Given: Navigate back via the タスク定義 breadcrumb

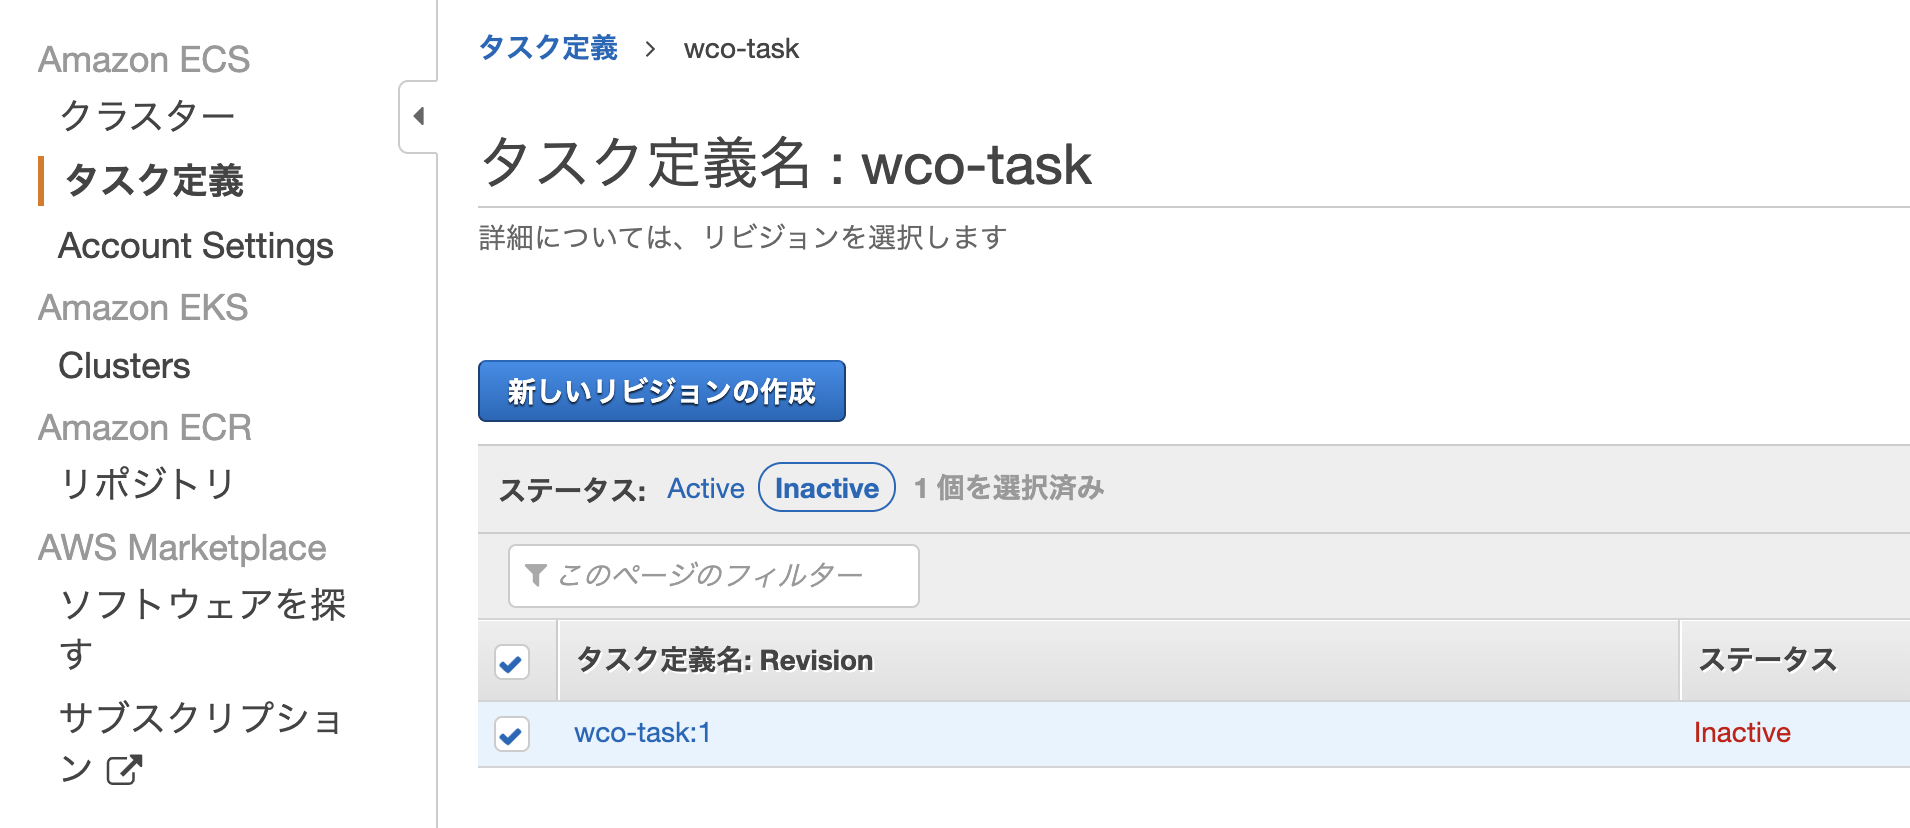Looking at the screenshot, I should tap(547, 47).
